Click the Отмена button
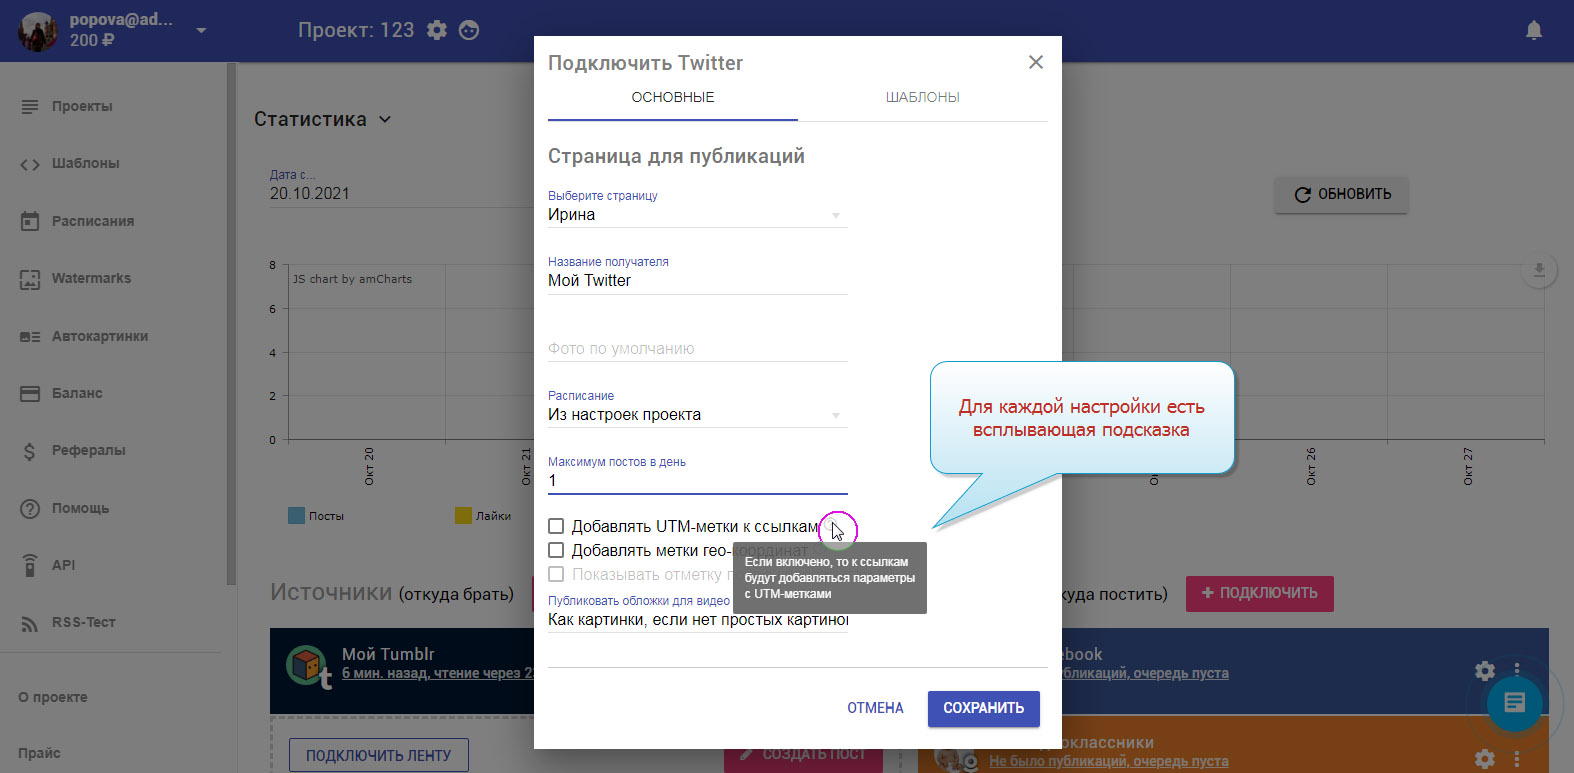 875,708
